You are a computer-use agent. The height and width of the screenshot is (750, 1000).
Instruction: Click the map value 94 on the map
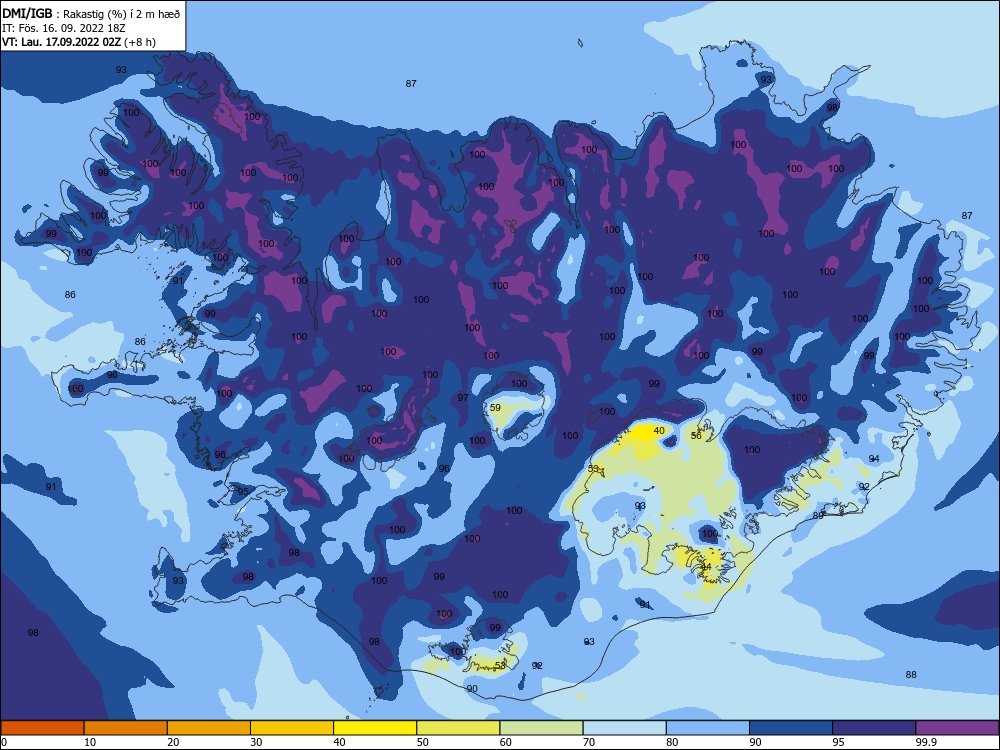[x=874, y=459]
